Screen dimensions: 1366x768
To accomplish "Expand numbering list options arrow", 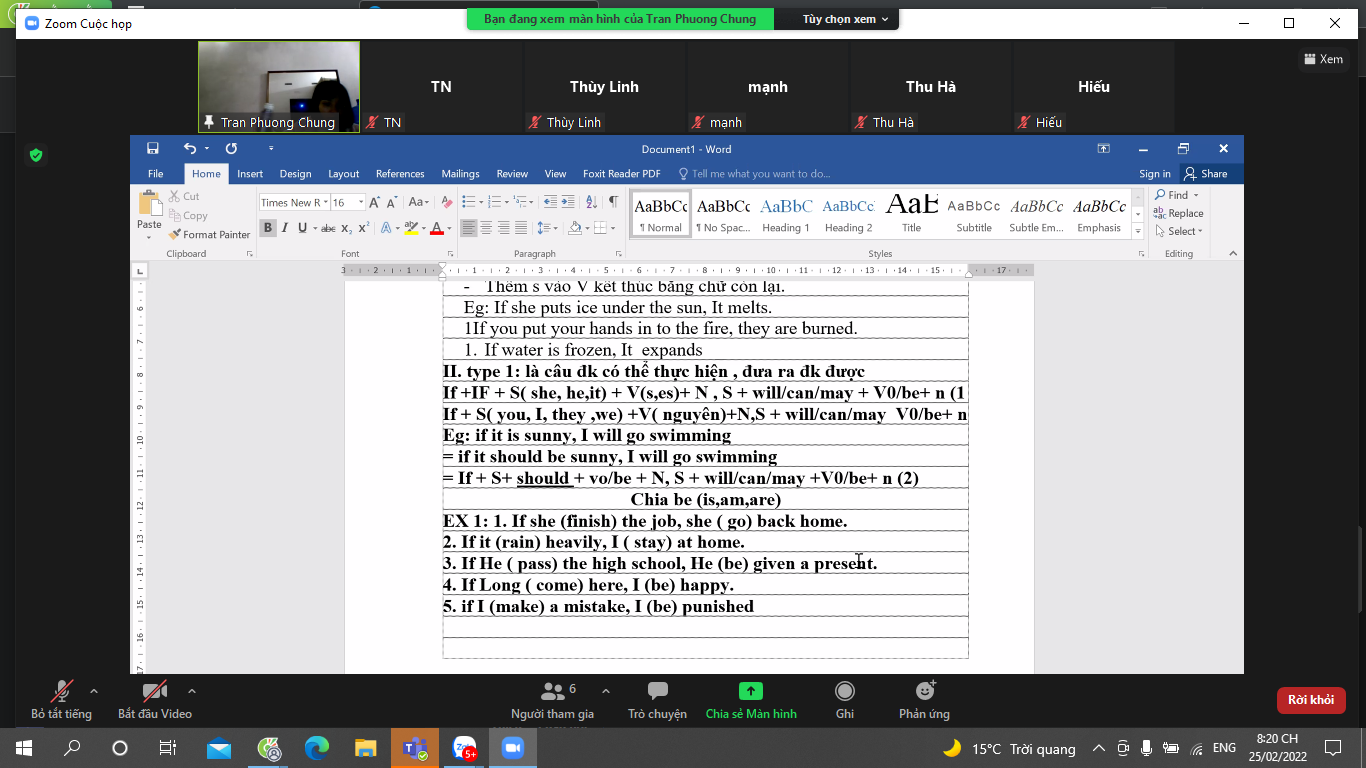I will [x=506, y=202].
